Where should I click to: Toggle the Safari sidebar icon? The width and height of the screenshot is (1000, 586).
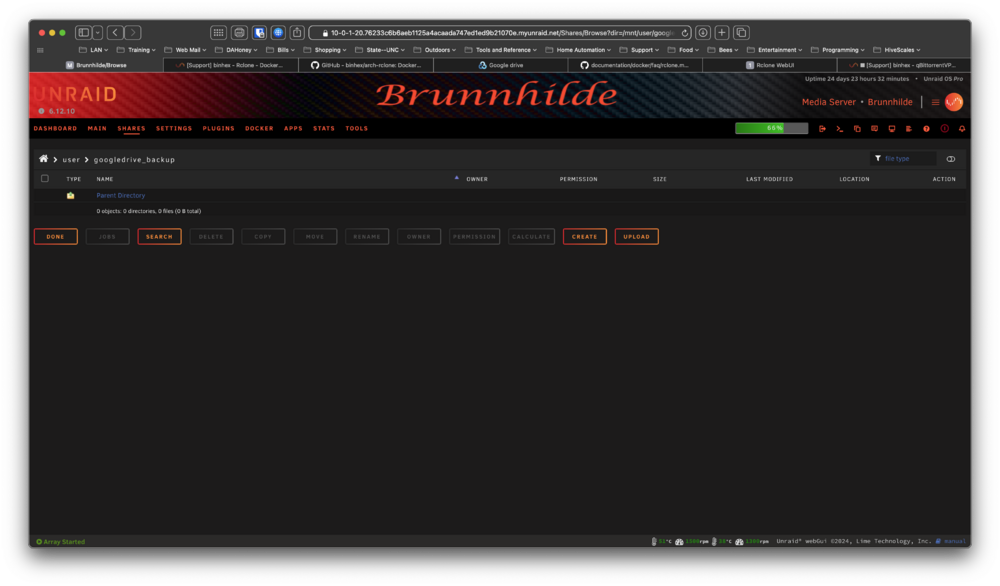[84, 33]
